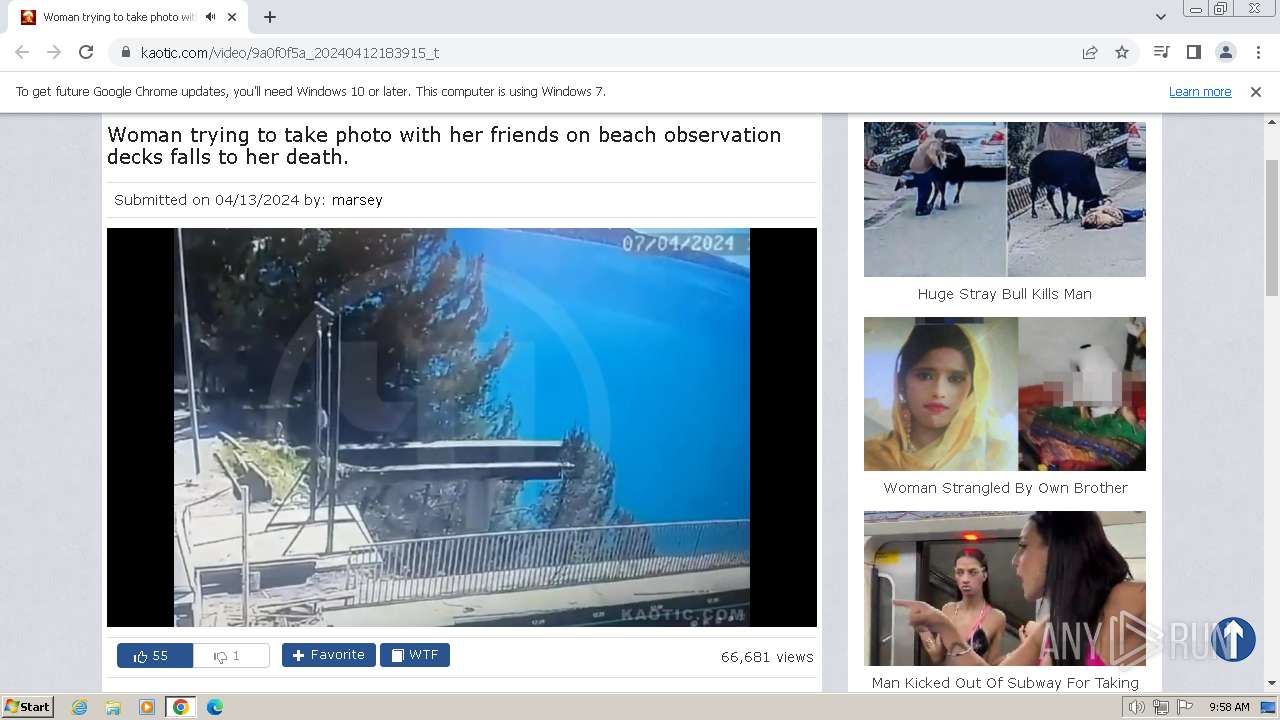Mark video as WTF

pyautogui.click(x=414, y=655)
